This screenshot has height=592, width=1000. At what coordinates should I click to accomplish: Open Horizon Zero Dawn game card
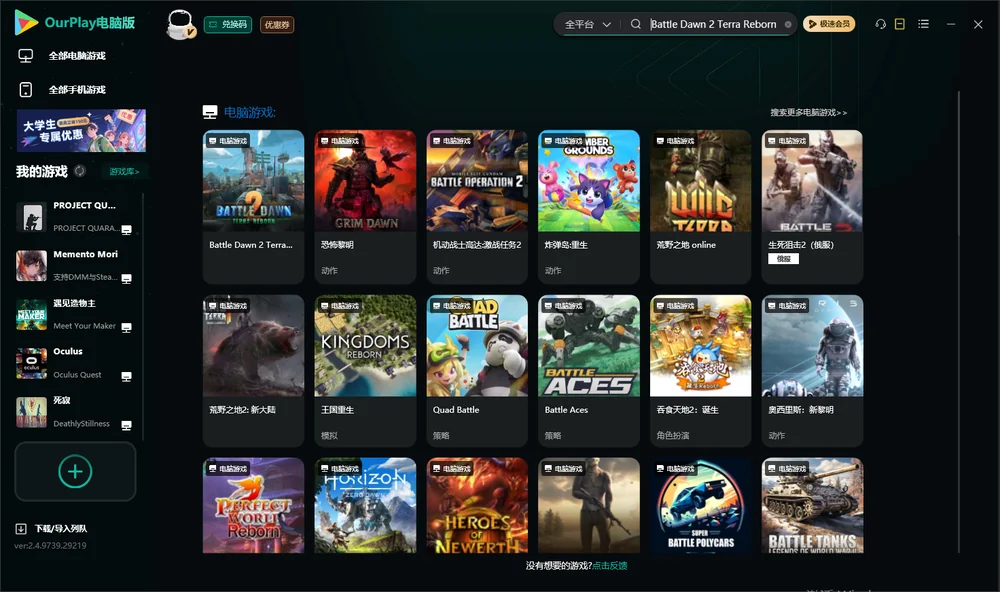365,505
